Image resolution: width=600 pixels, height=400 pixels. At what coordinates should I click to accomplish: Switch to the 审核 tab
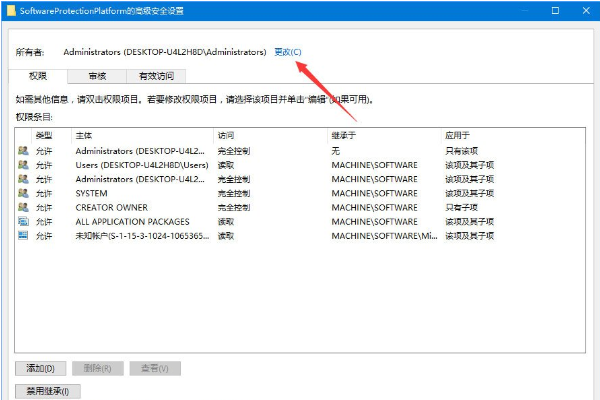97,76
